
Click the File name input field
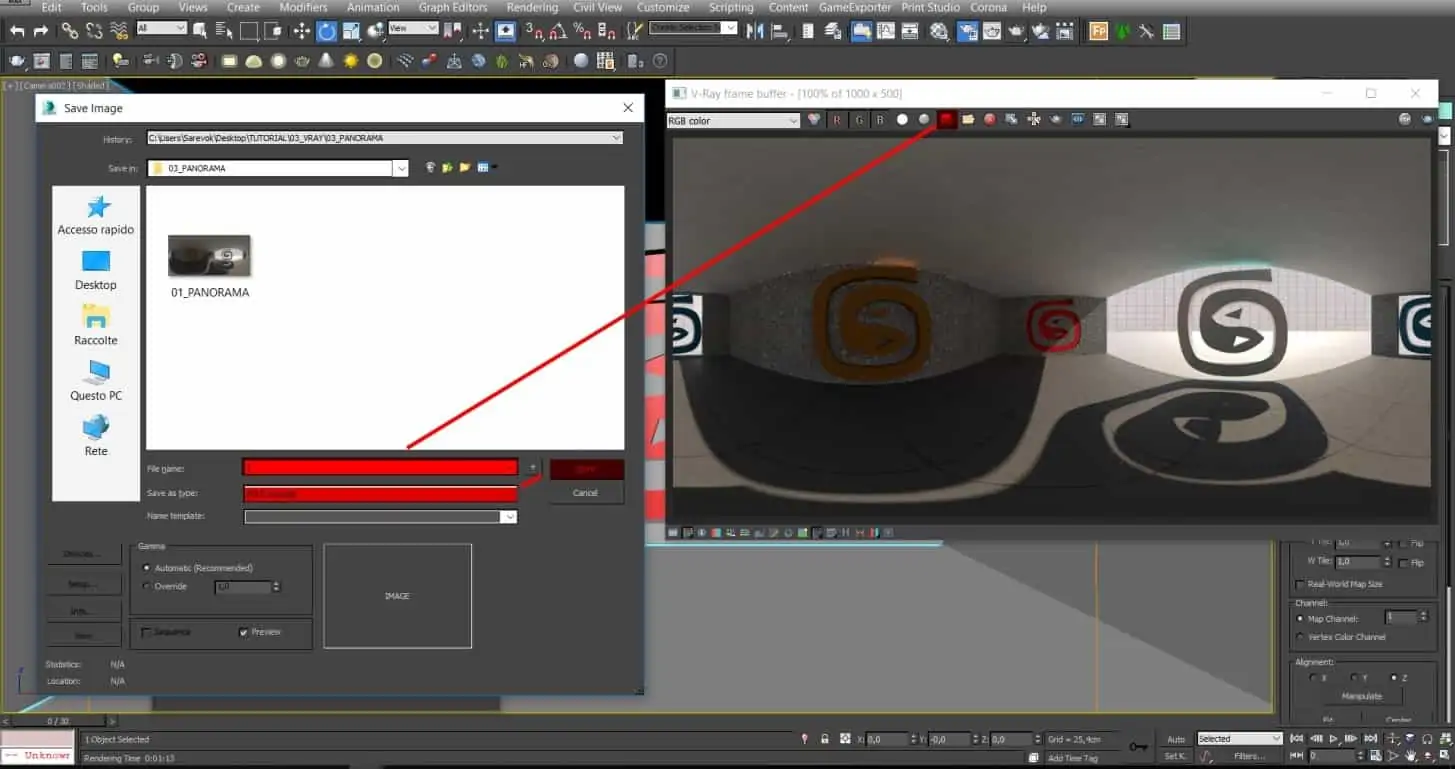click(380, 467)
